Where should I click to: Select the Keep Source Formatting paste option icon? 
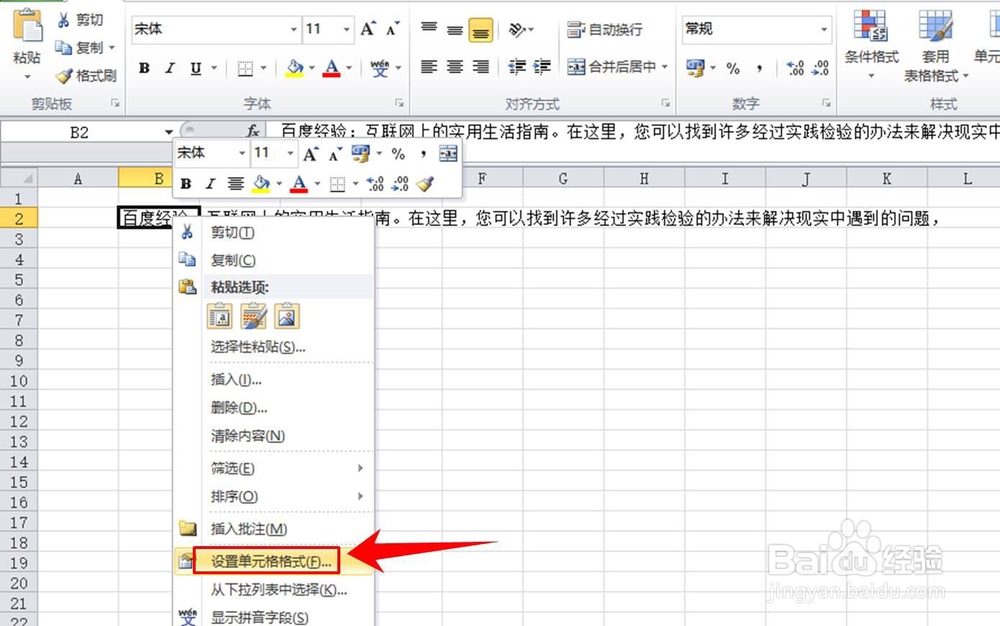point(220,316)
